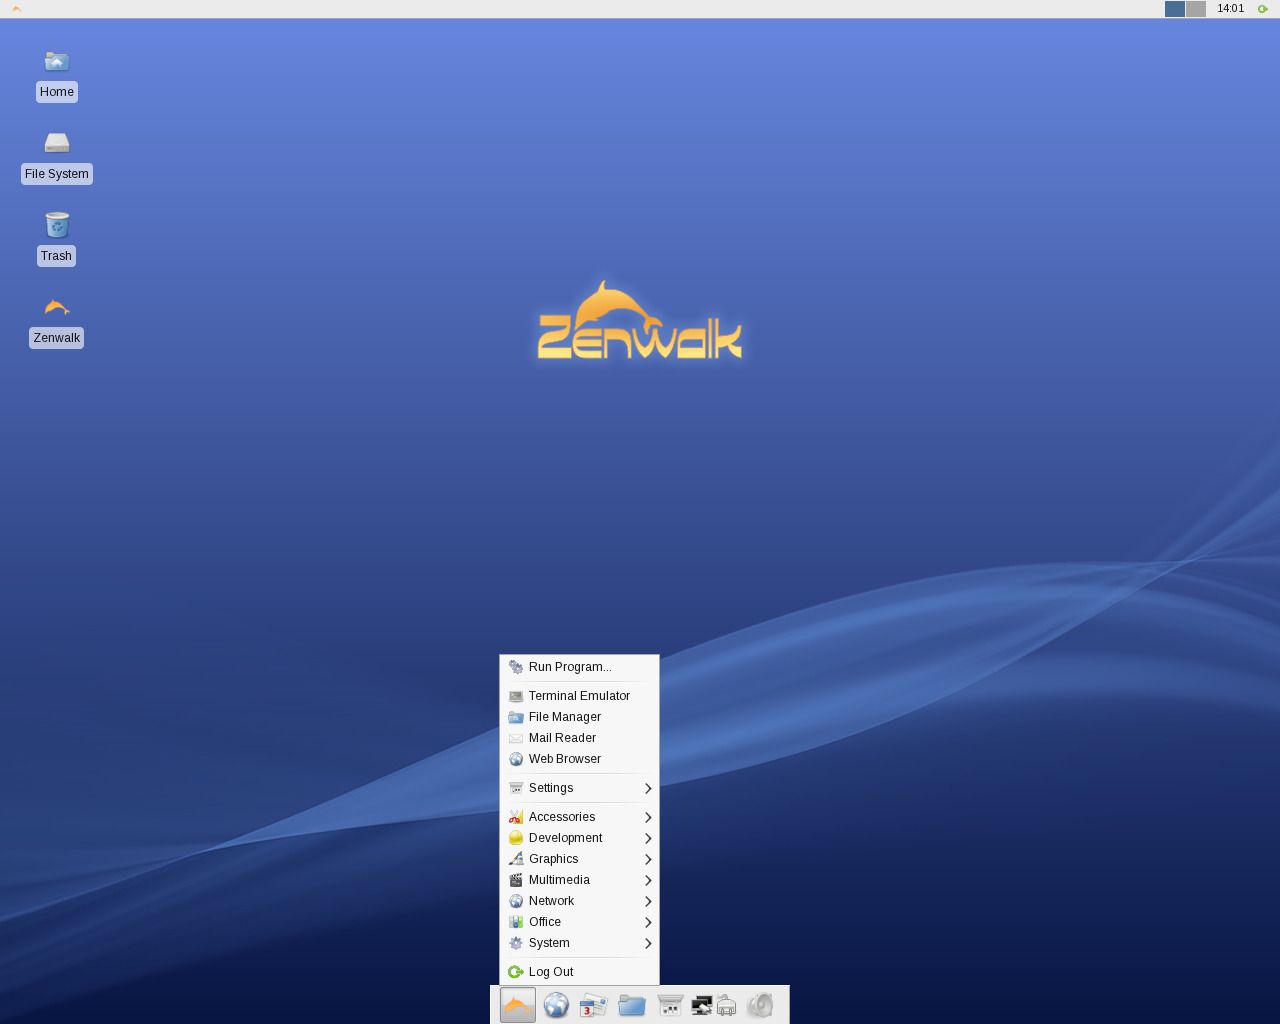This screenshot has width=1280, height=1024.
Task: Expand the Multimedia submenu
Action: point(558,880)
